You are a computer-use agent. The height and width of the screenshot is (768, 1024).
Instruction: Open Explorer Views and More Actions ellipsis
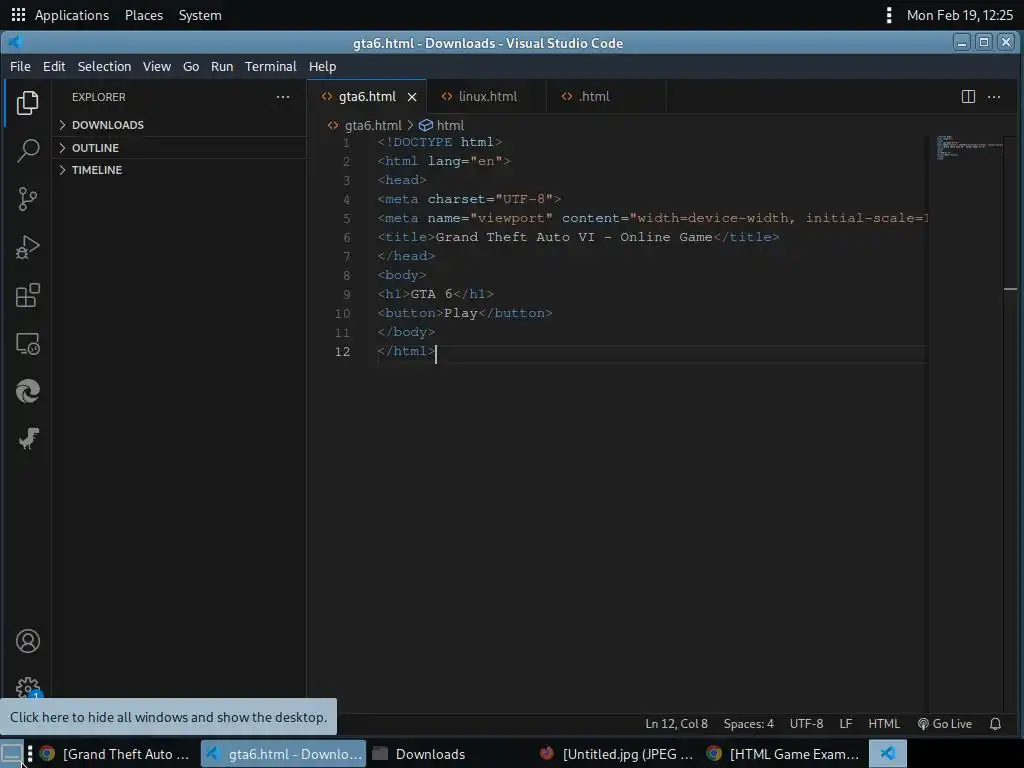click(283, 97)
